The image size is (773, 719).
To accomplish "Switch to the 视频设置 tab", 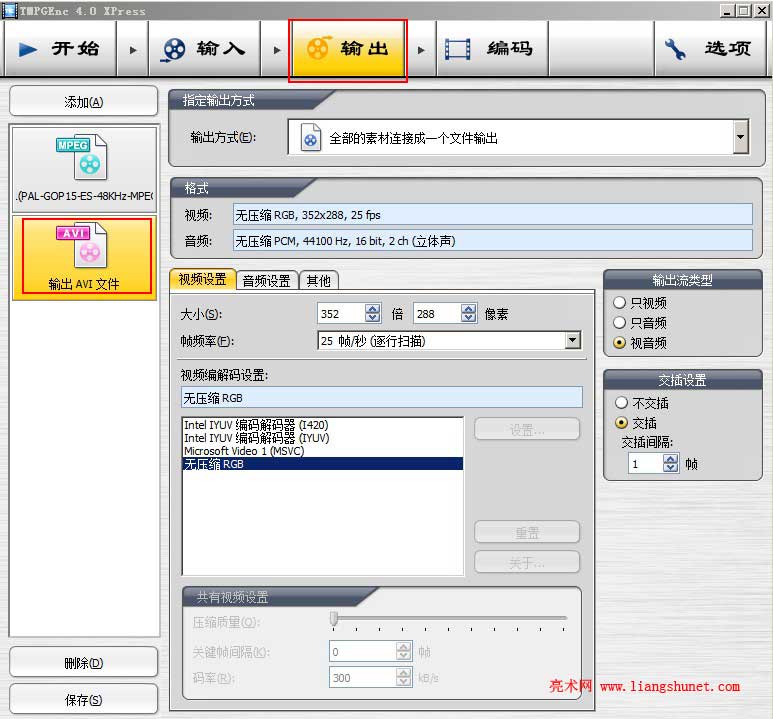I will [202, 280].
